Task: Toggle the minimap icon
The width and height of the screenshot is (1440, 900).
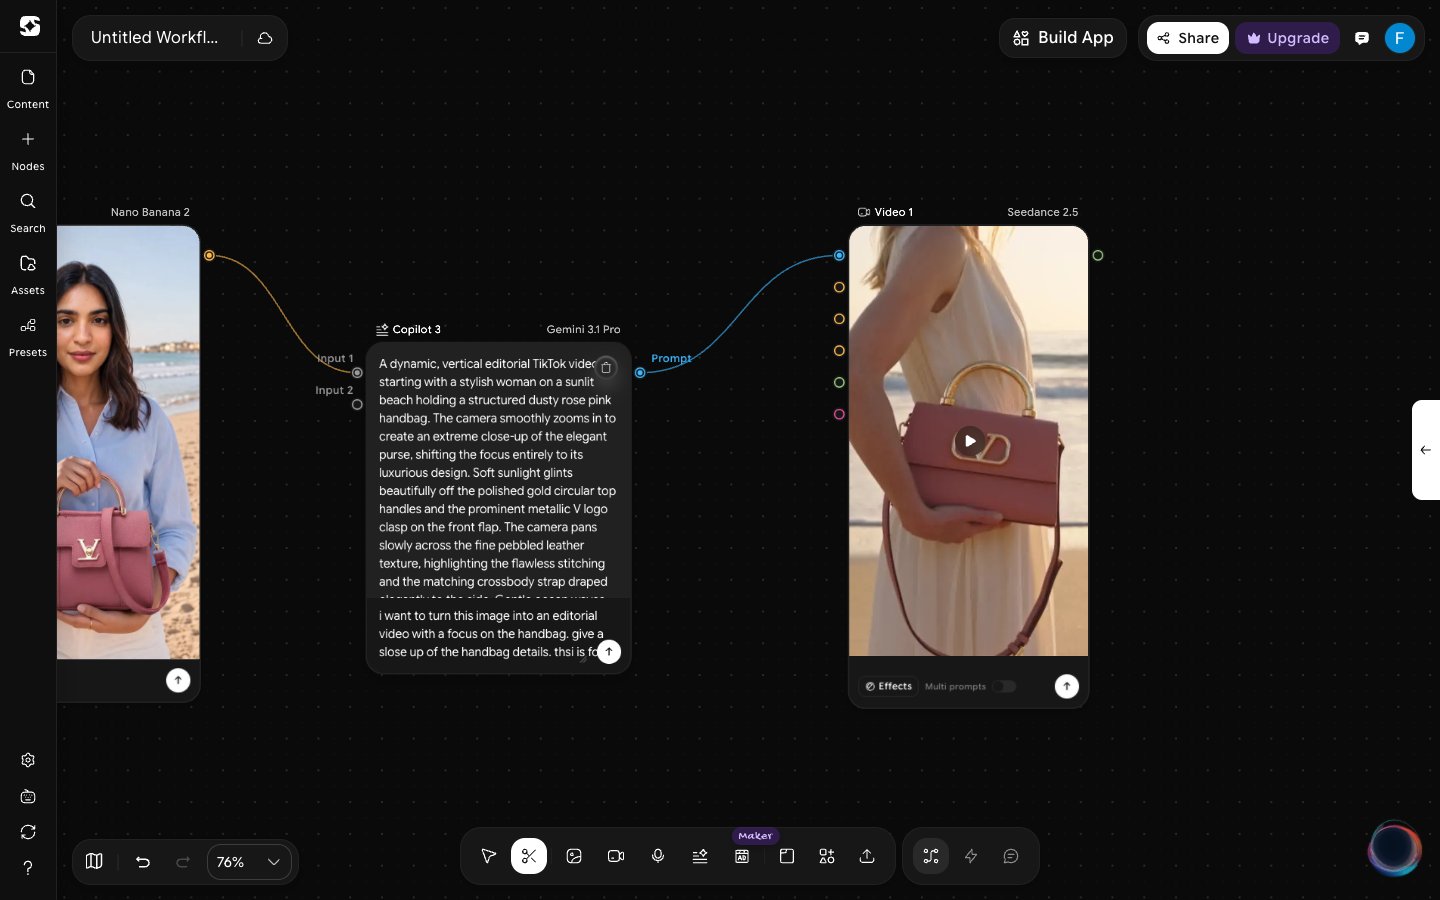Action: (x=94, y=862)
